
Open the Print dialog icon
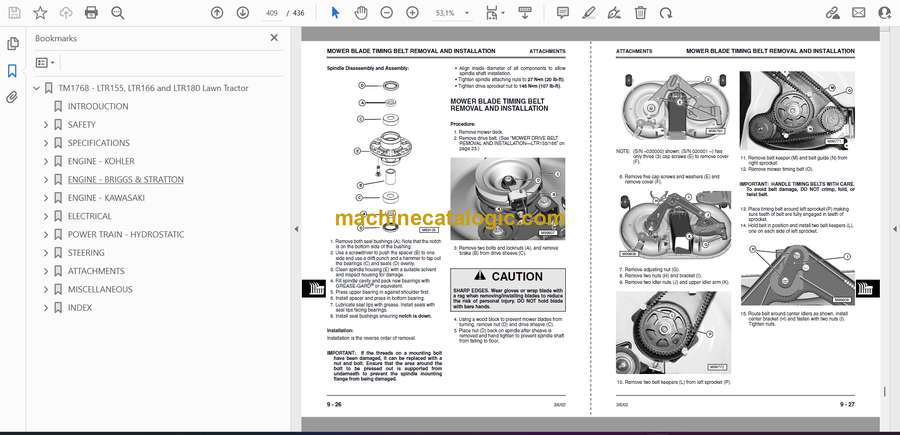tap(91, 13)
